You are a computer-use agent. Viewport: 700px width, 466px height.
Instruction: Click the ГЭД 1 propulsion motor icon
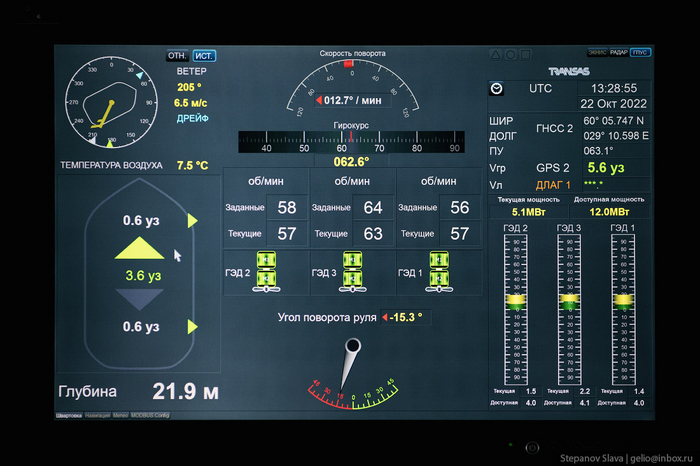439,273
